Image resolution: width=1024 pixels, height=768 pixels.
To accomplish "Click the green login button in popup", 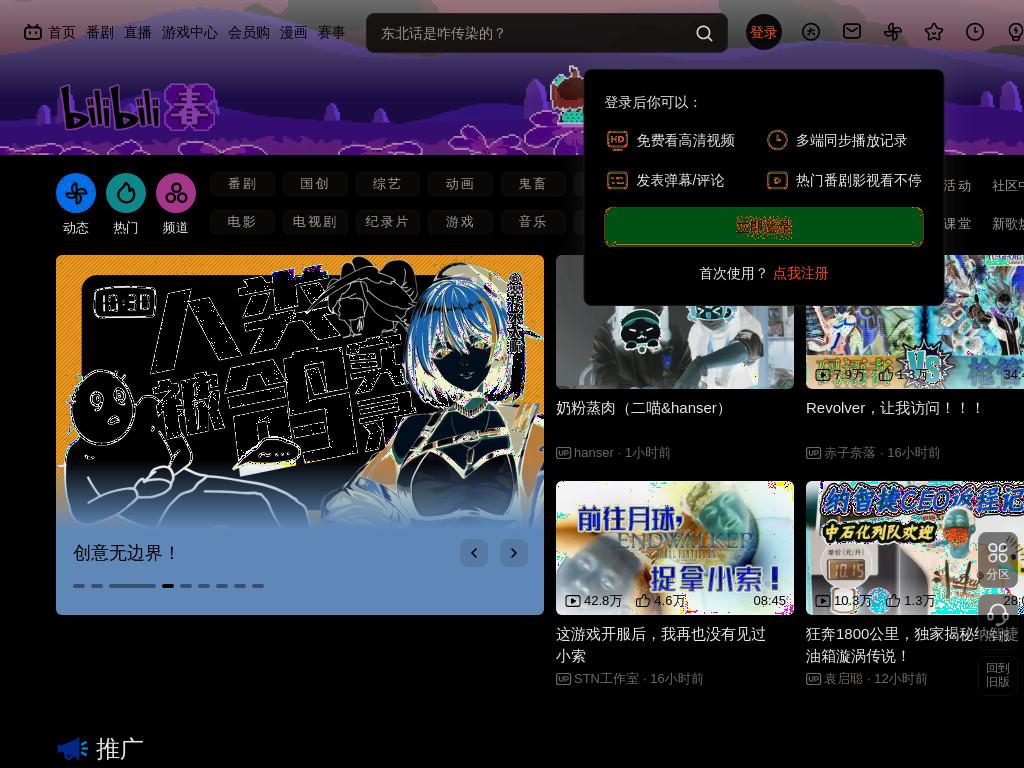I will (x=763, y=227).
